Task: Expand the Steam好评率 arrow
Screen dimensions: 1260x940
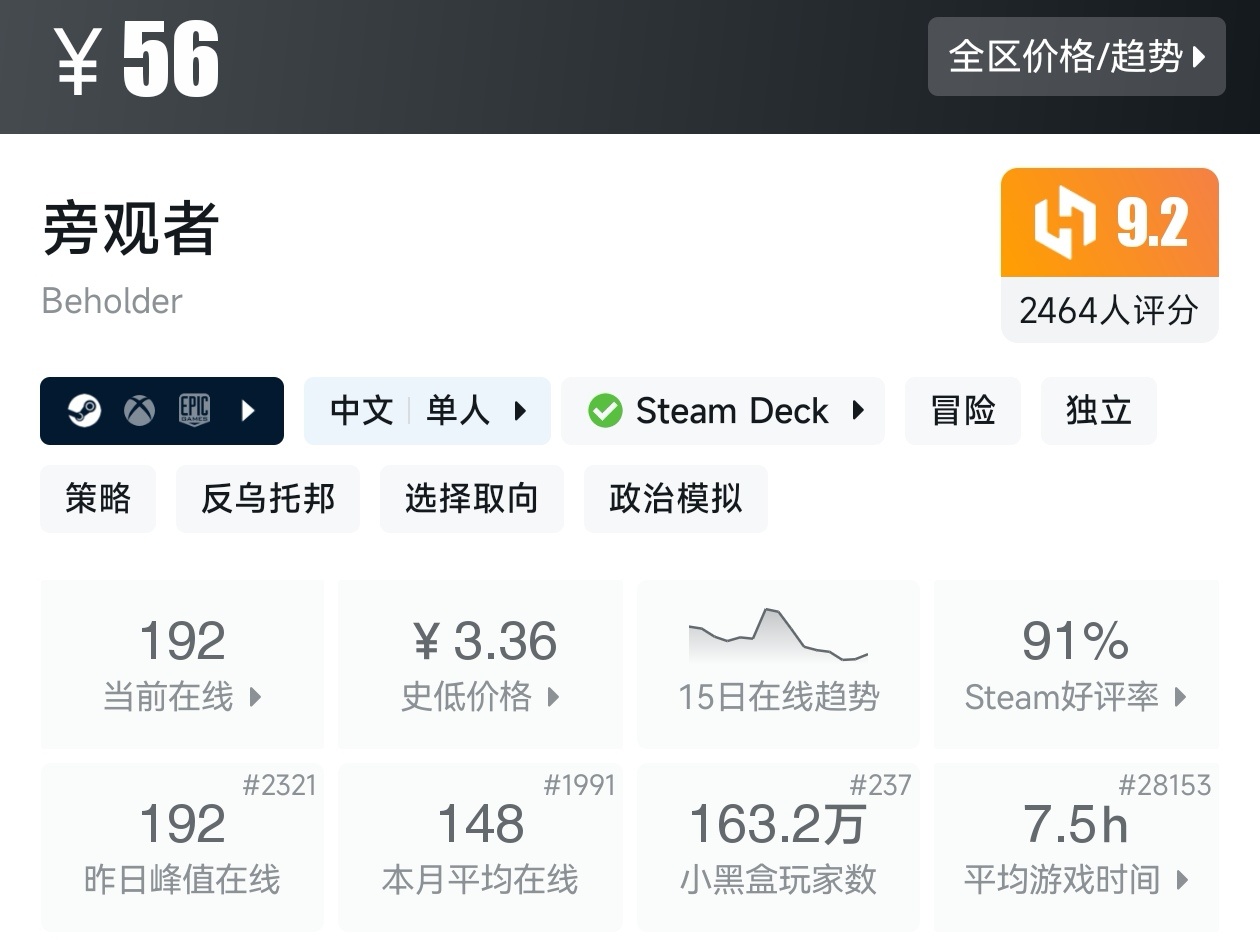Action: tap(1181, 697)
